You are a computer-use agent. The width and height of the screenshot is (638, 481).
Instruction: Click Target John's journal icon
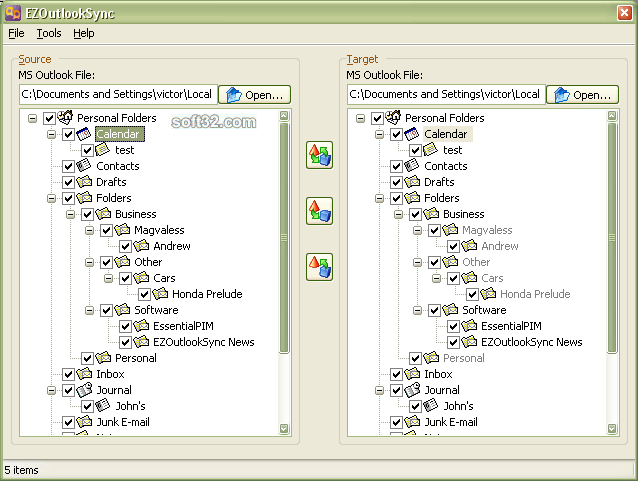[430, 406]
